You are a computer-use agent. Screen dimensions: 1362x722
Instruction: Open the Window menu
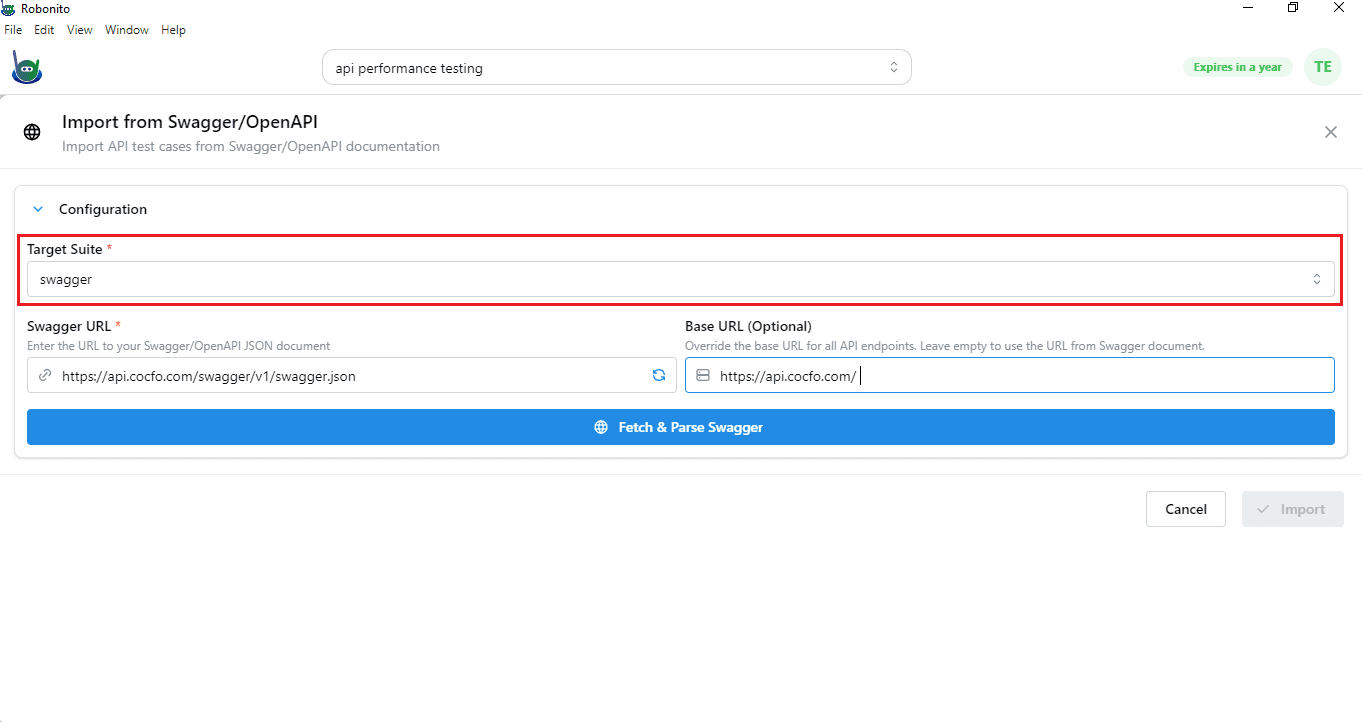(x=127, y=30)
